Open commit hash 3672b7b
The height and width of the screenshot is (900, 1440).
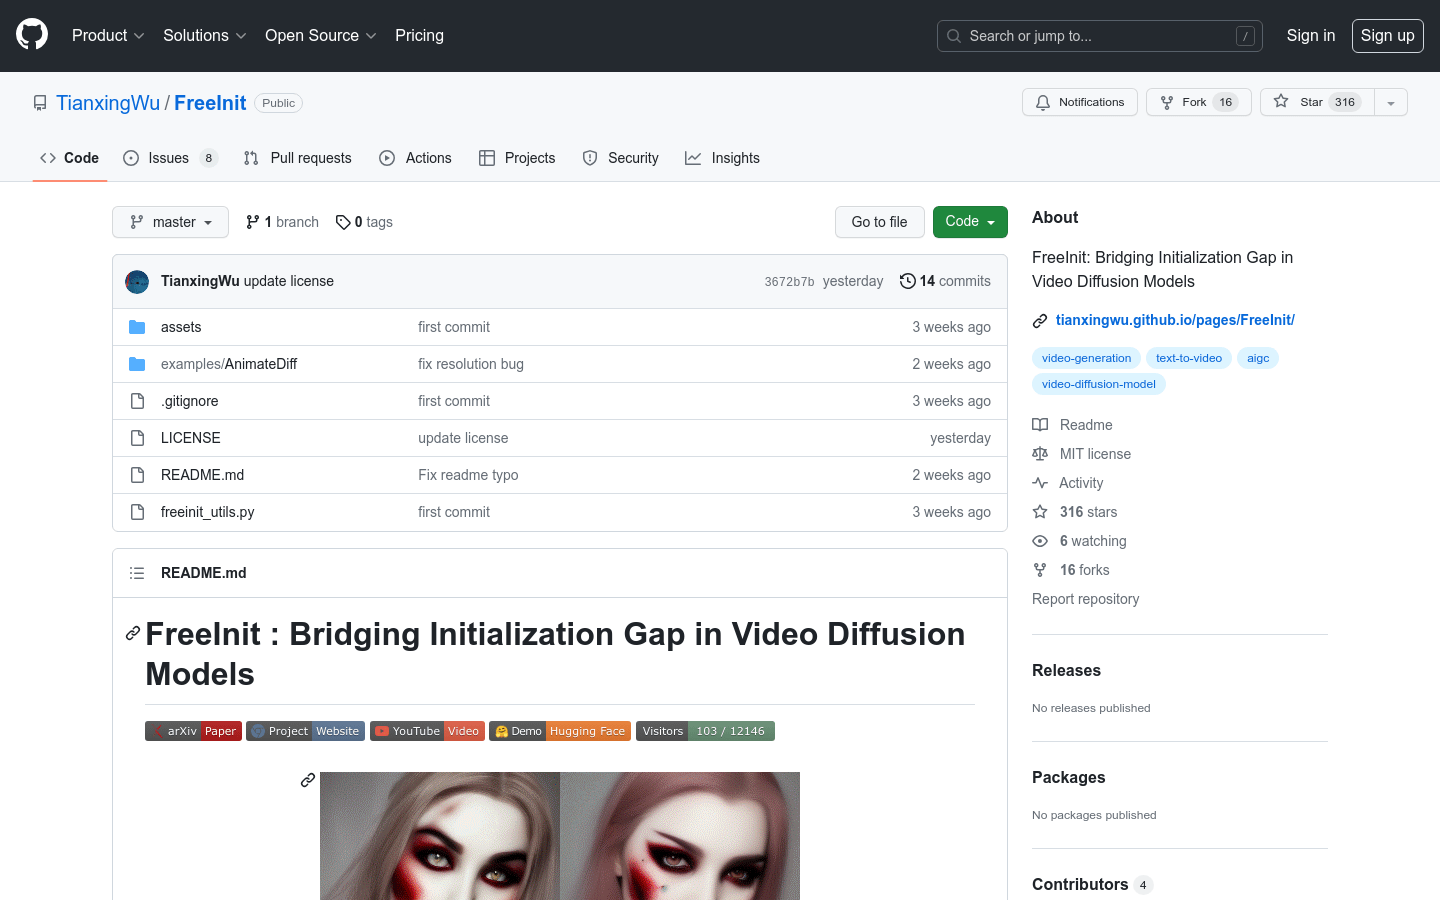[x=789, y=282]
